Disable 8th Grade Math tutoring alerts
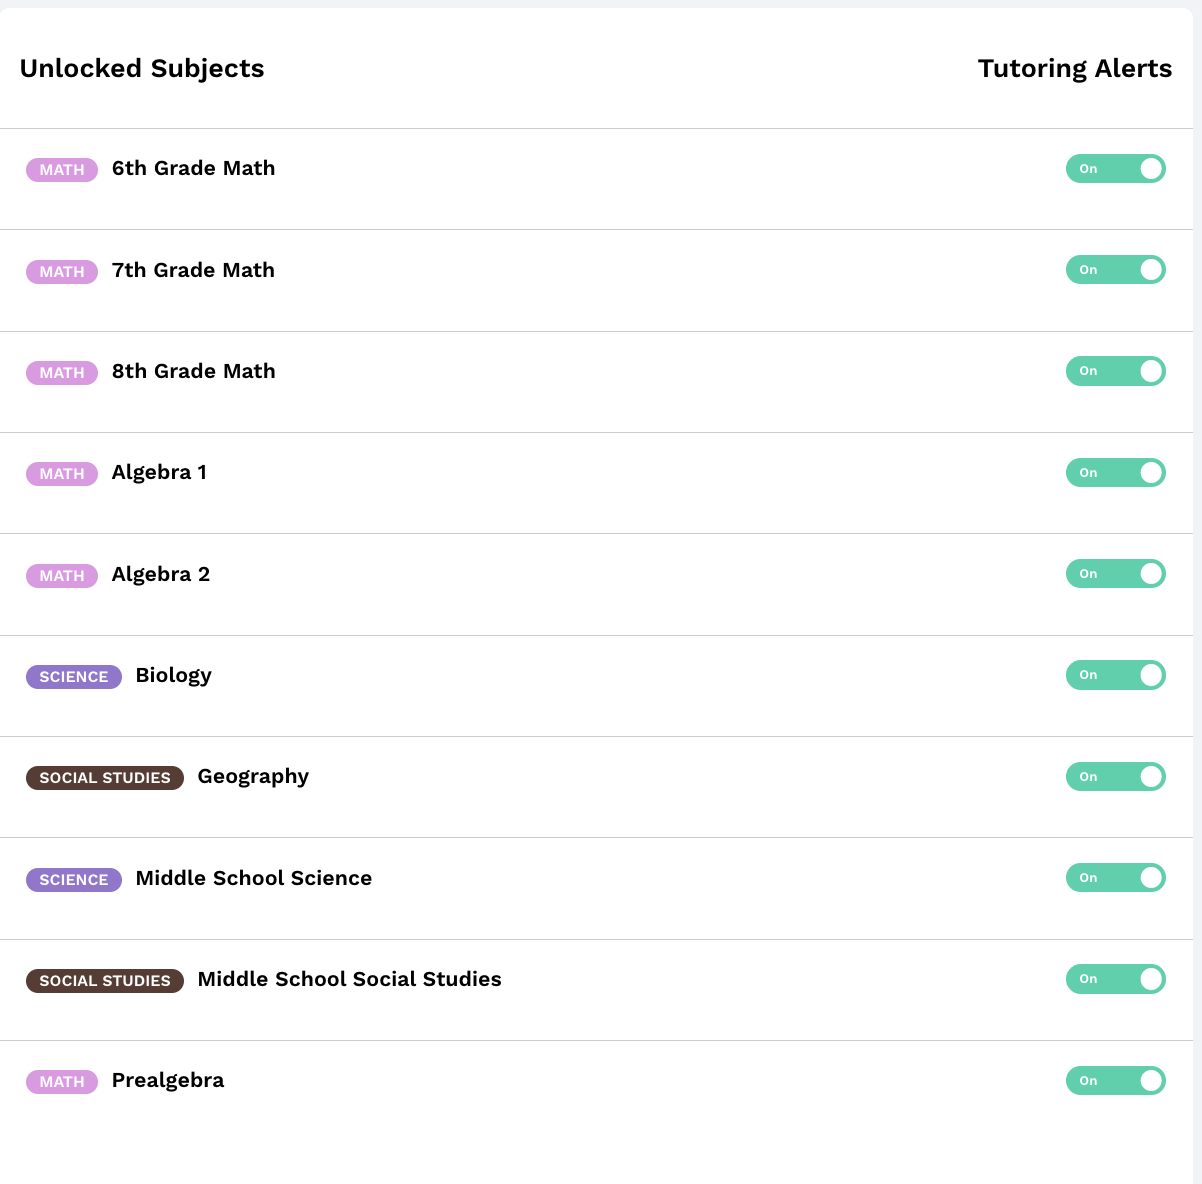The width and height of the screenshot is (1202, 1184). (1115, 371)
